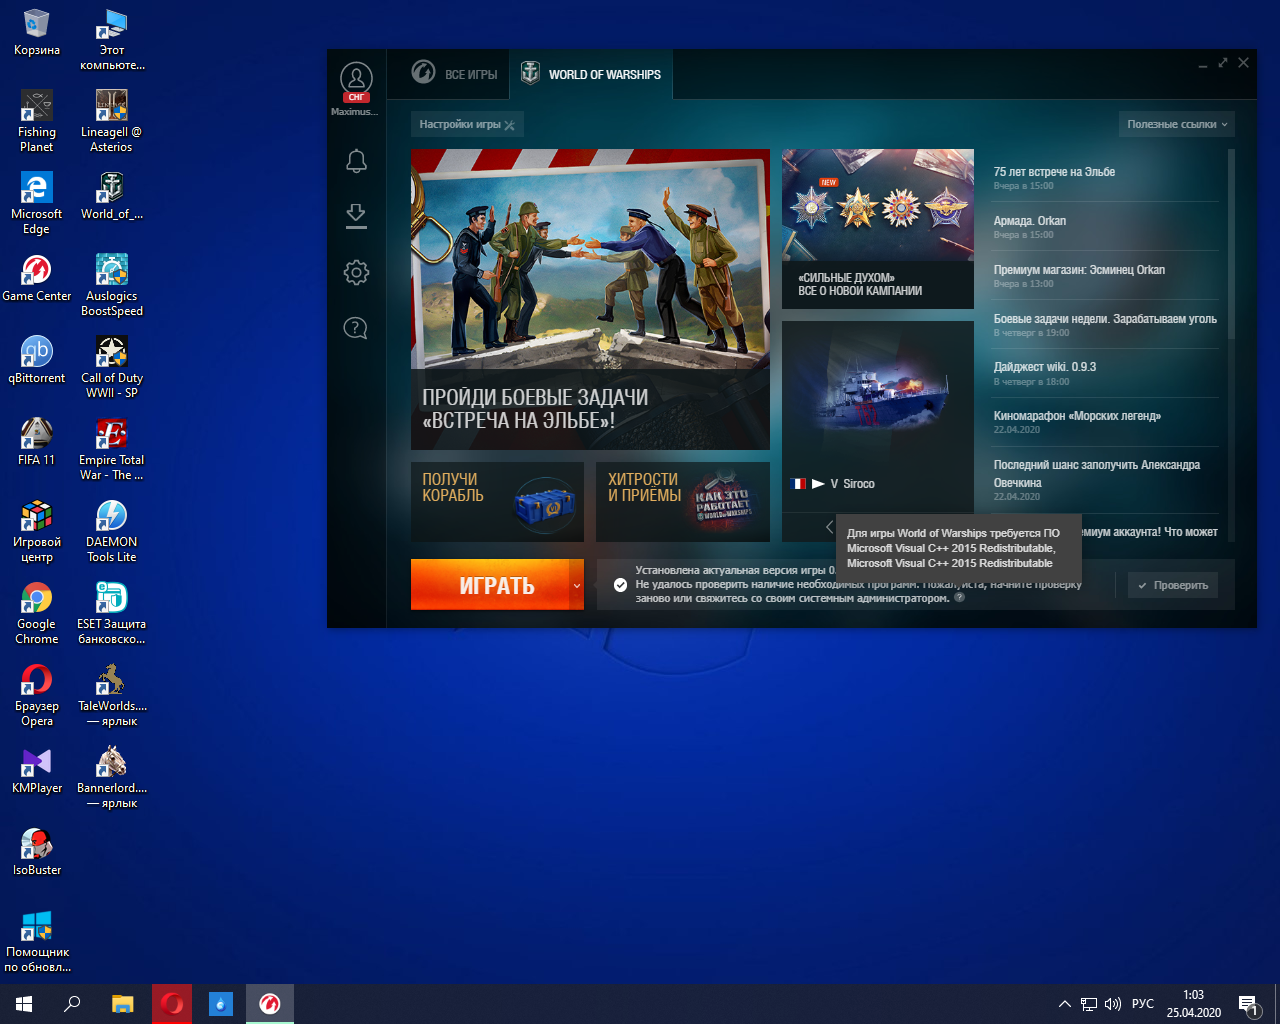Image resolution: width=1280 pixels, height=1024 pixels.
Task: Open Хитрости и приёмы promo tile
Action: tap(683, 501)
